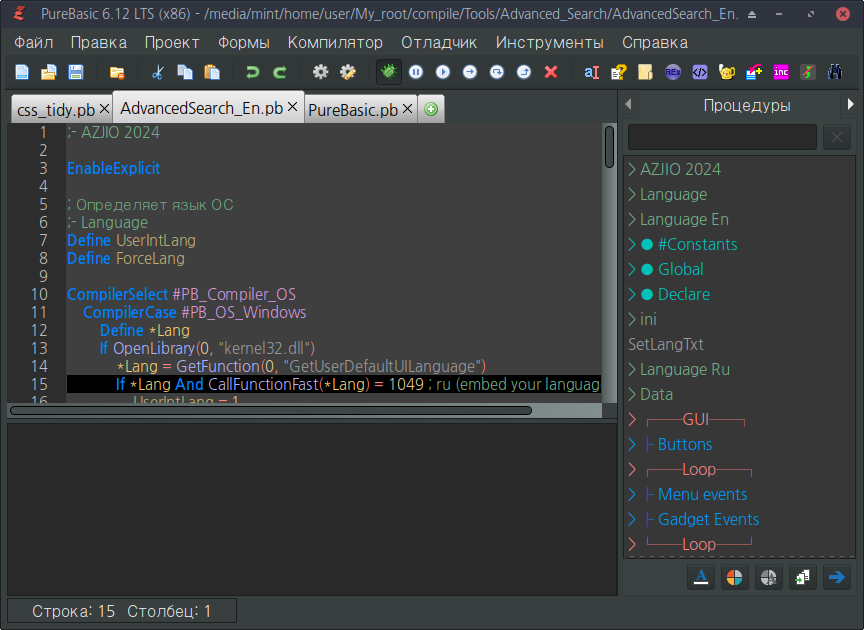Open Compiler options gear with pencil

click(x=348, y=72)
